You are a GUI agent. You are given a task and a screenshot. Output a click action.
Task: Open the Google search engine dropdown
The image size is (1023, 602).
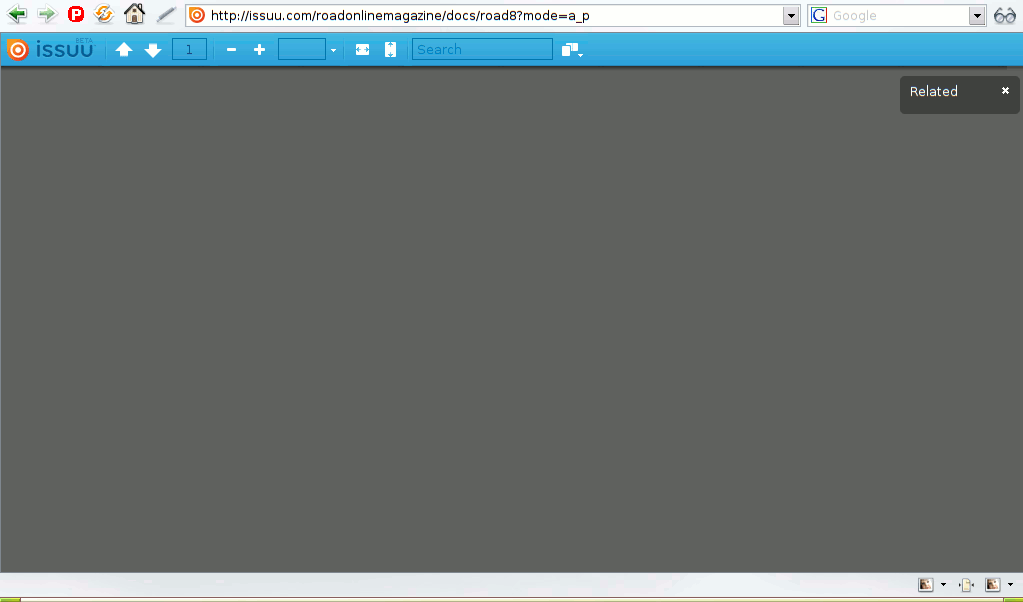[977, 16]
